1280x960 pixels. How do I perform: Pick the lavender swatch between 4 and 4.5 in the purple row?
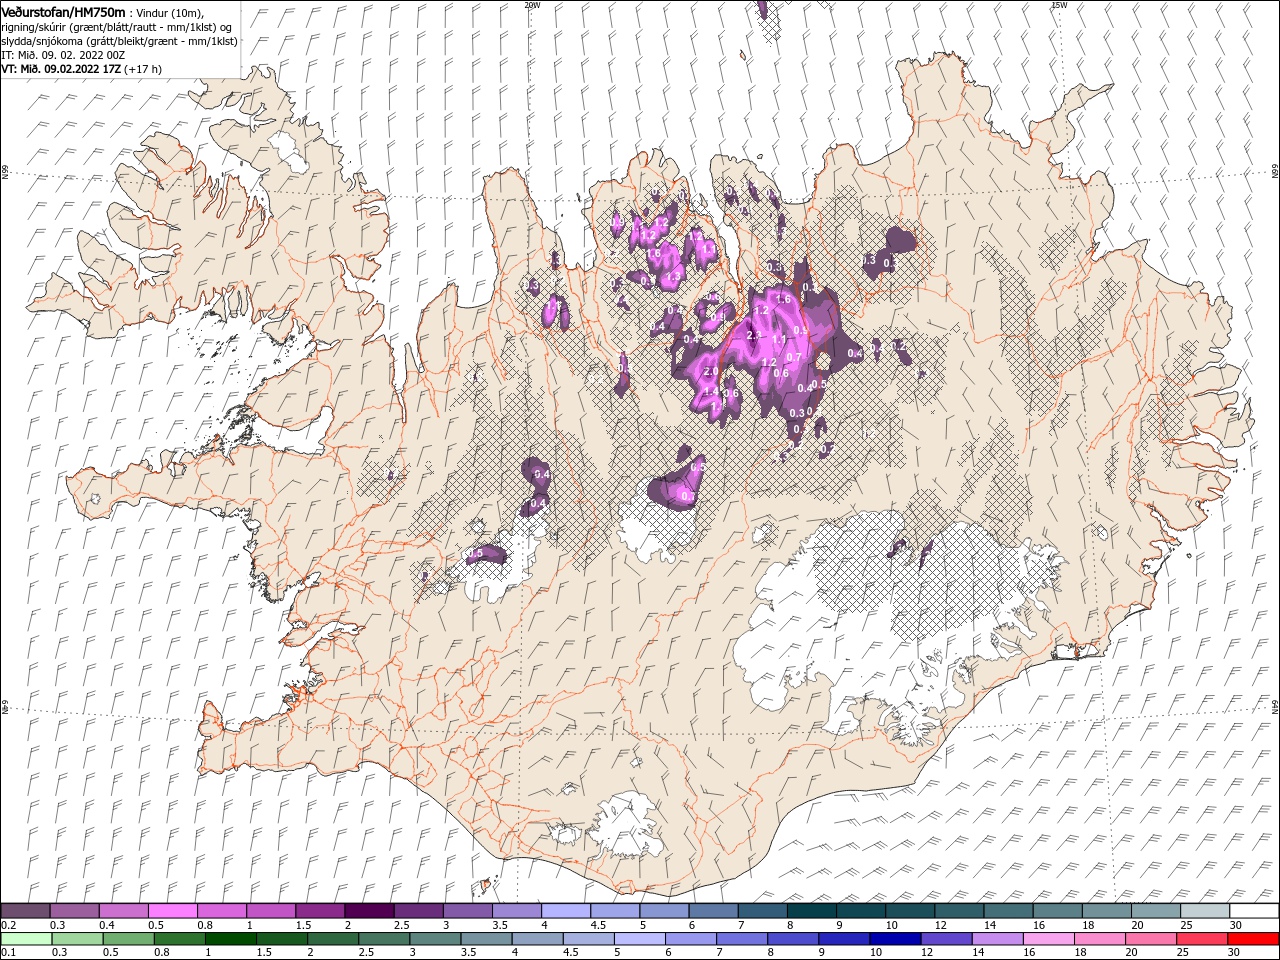click(566, 911)
